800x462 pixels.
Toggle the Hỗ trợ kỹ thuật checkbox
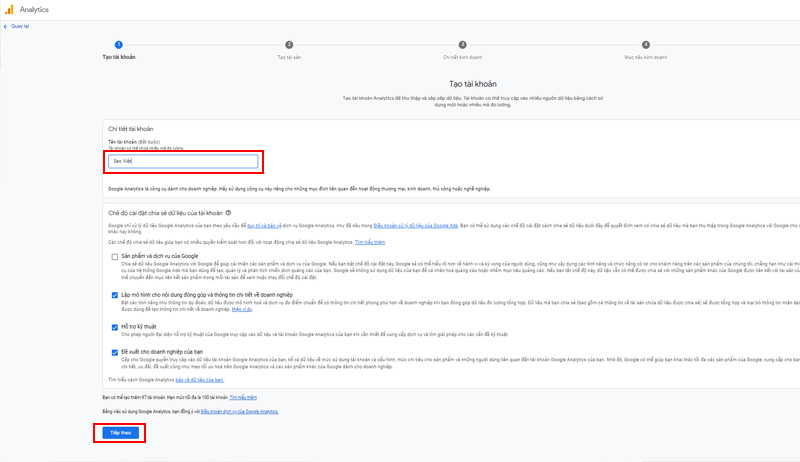click(115, 326)
